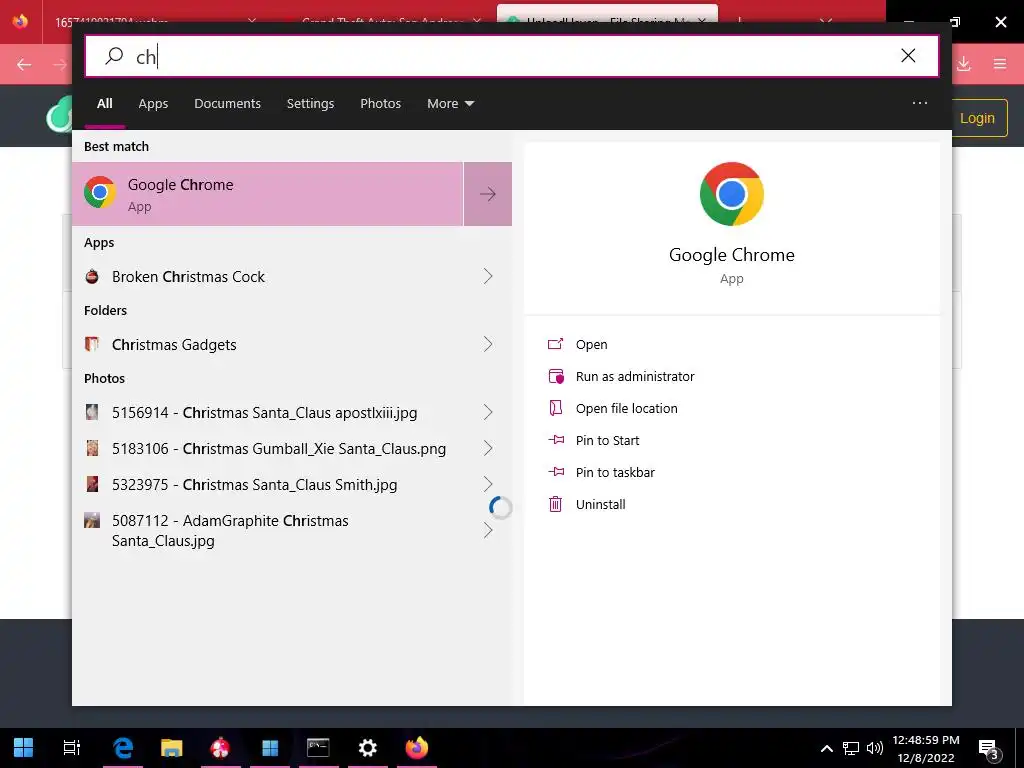Viewport: 1024px width, 768px height.
Task: Choose Run as administrator
Action: (x=620, y=376)
